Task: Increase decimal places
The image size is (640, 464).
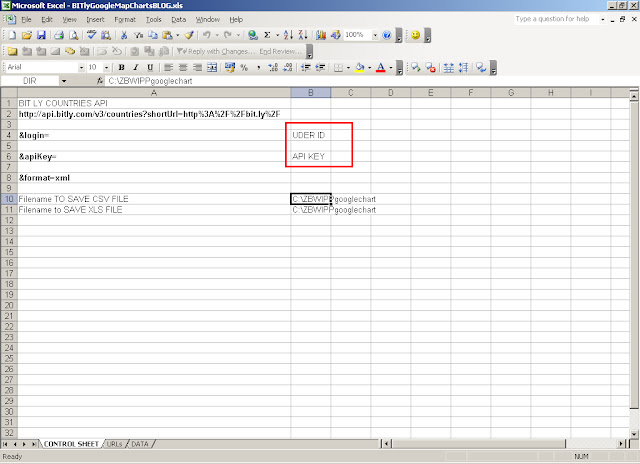Action: tap(273, 67)
